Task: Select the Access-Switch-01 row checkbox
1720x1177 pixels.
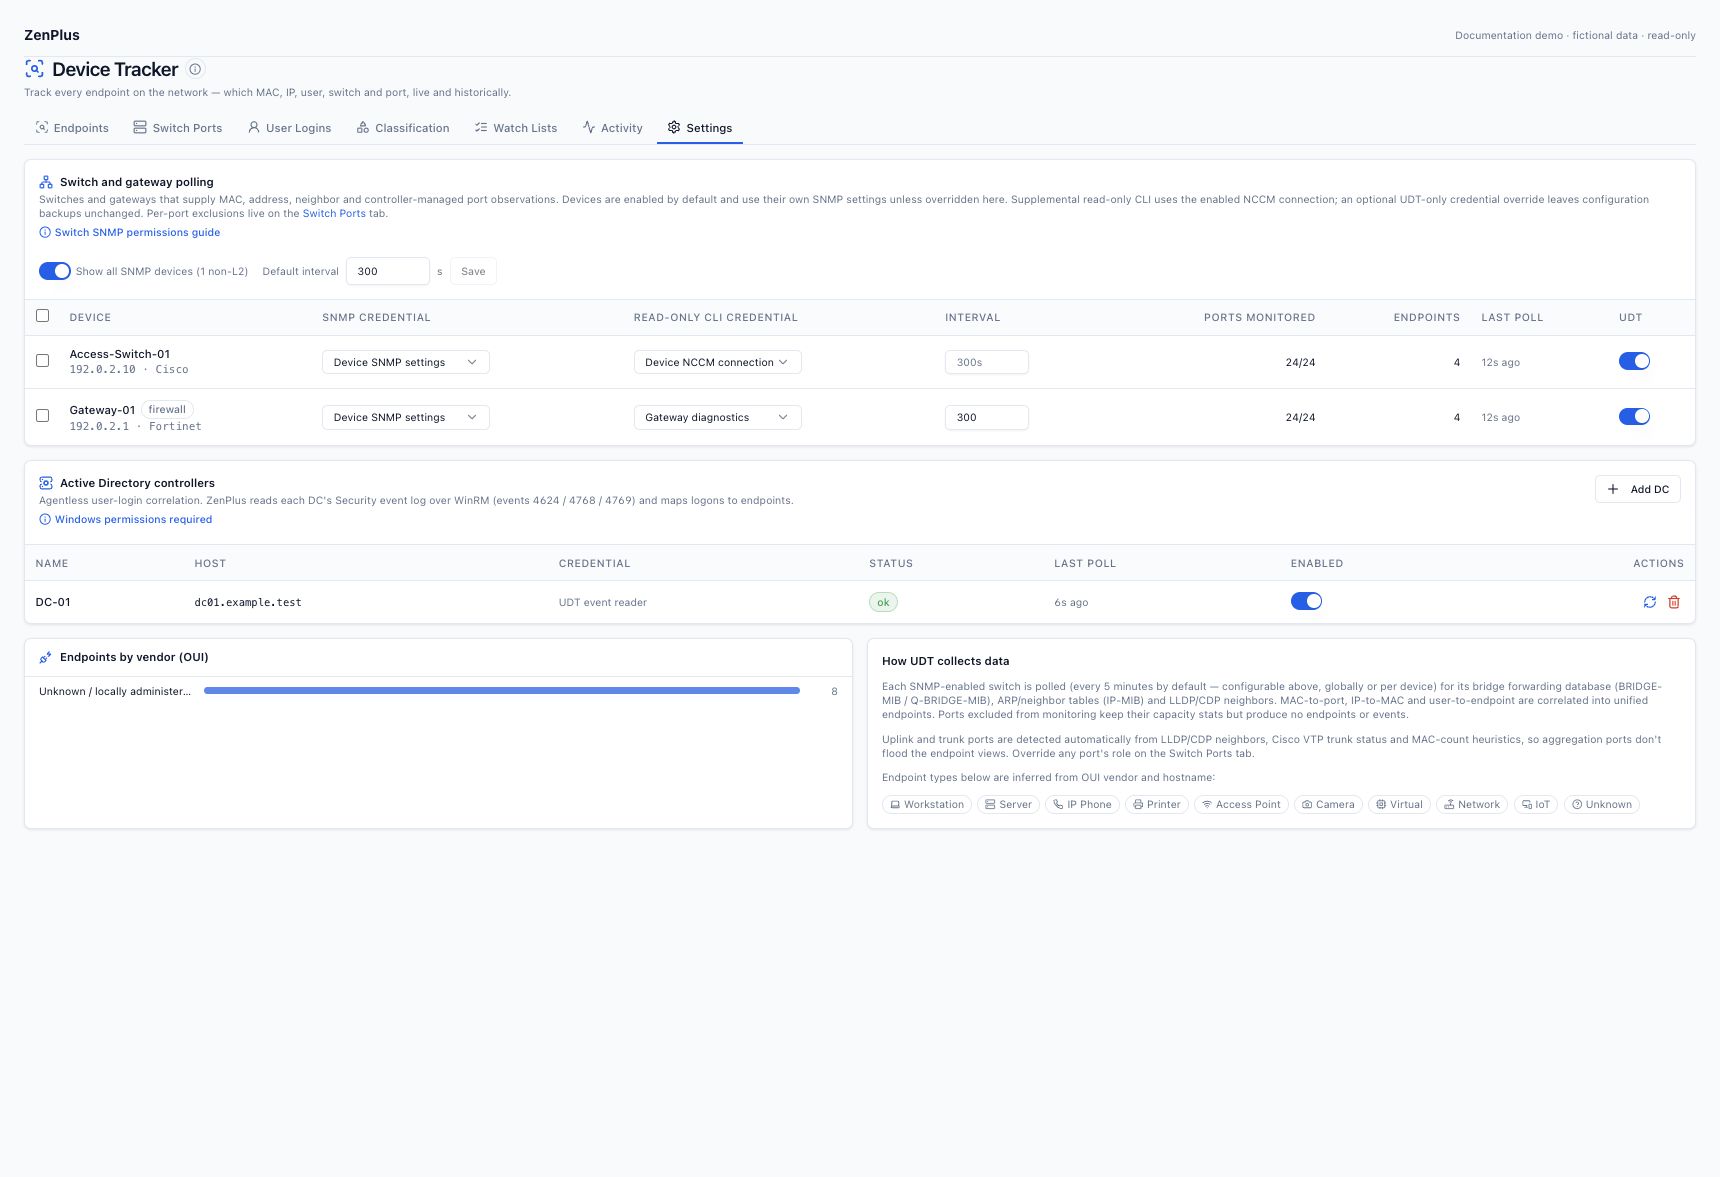Action: [42, 361]
